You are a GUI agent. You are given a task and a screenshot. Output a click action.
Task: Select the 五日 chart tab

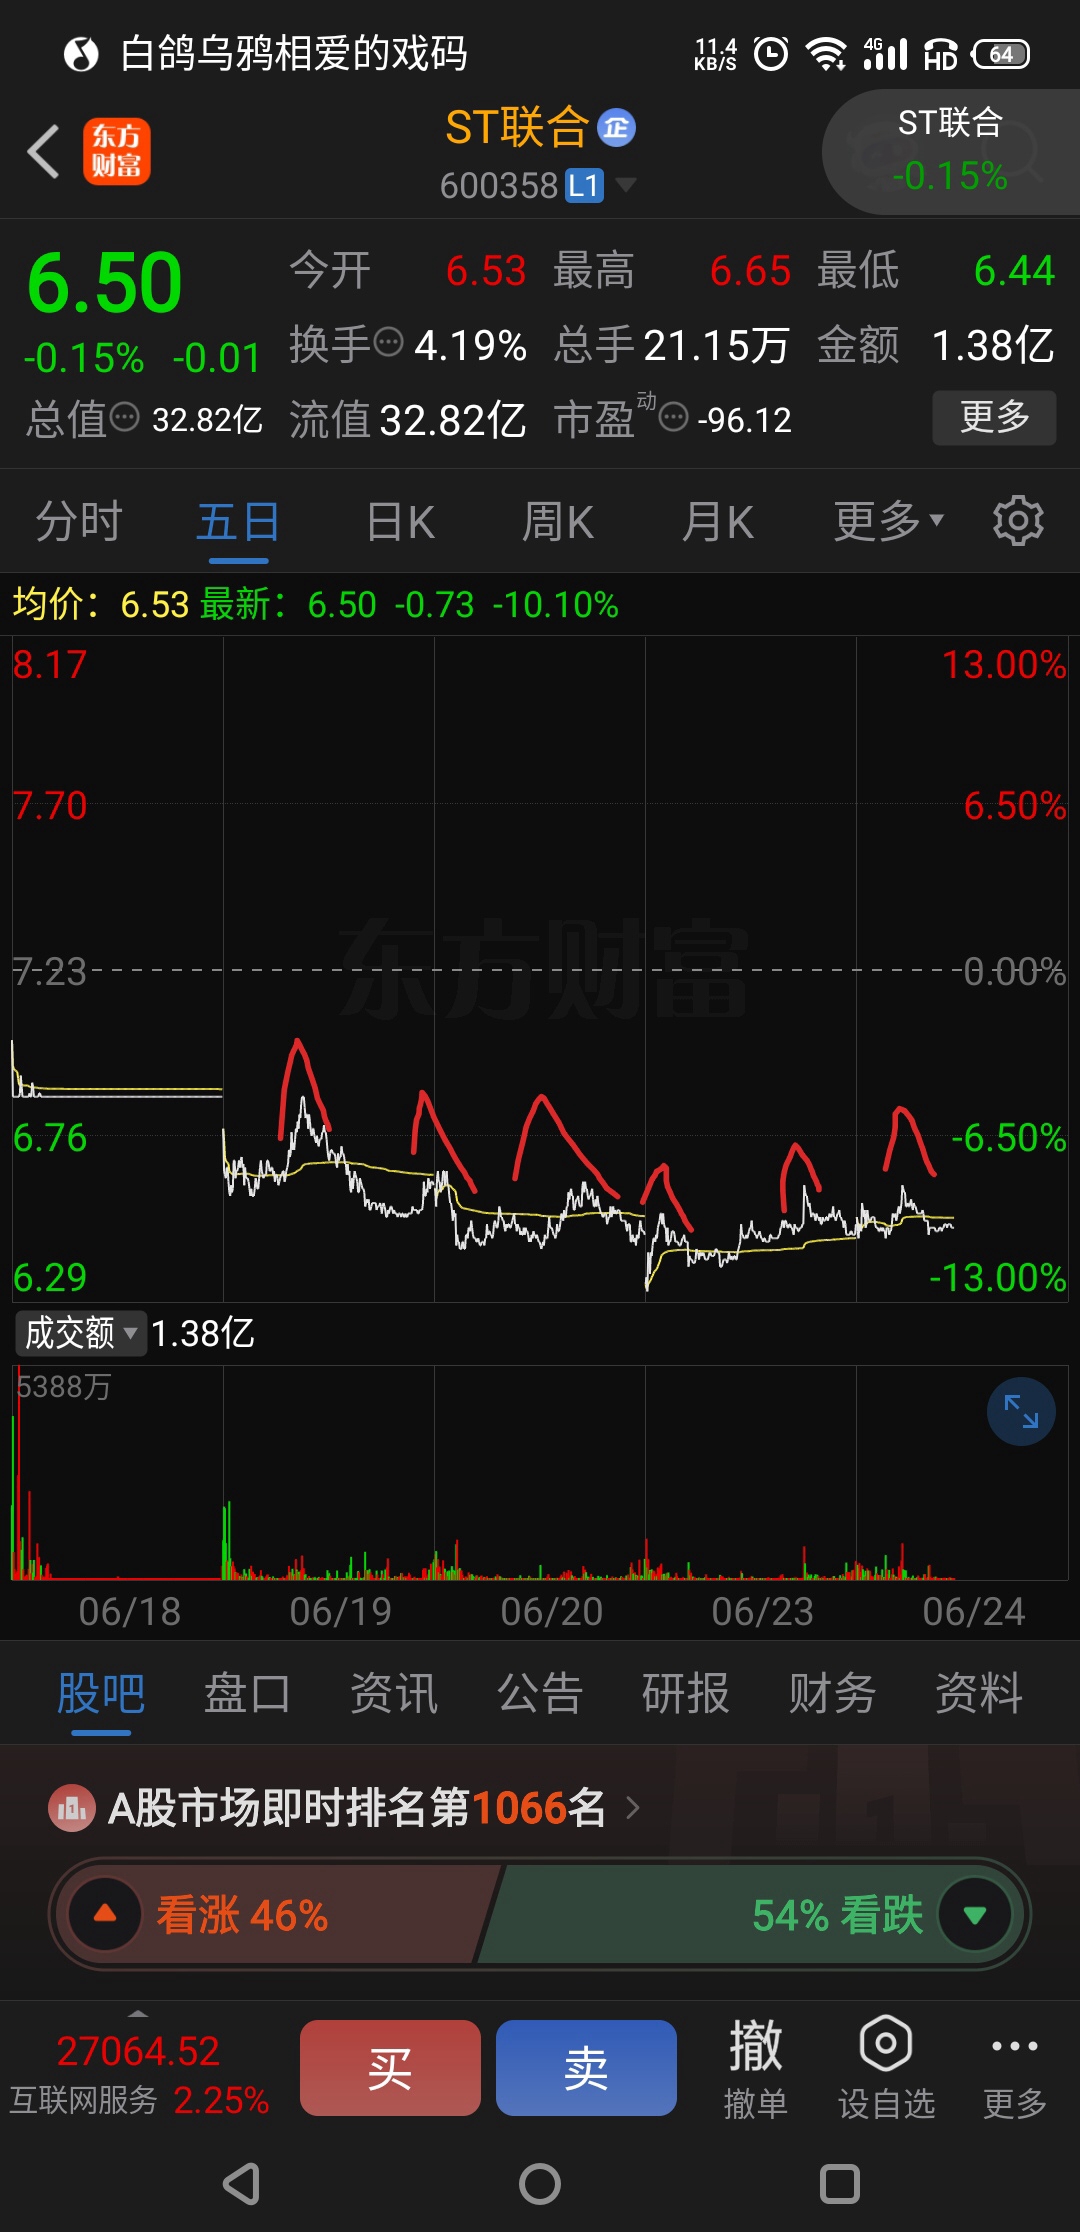[x=238, y=522]
